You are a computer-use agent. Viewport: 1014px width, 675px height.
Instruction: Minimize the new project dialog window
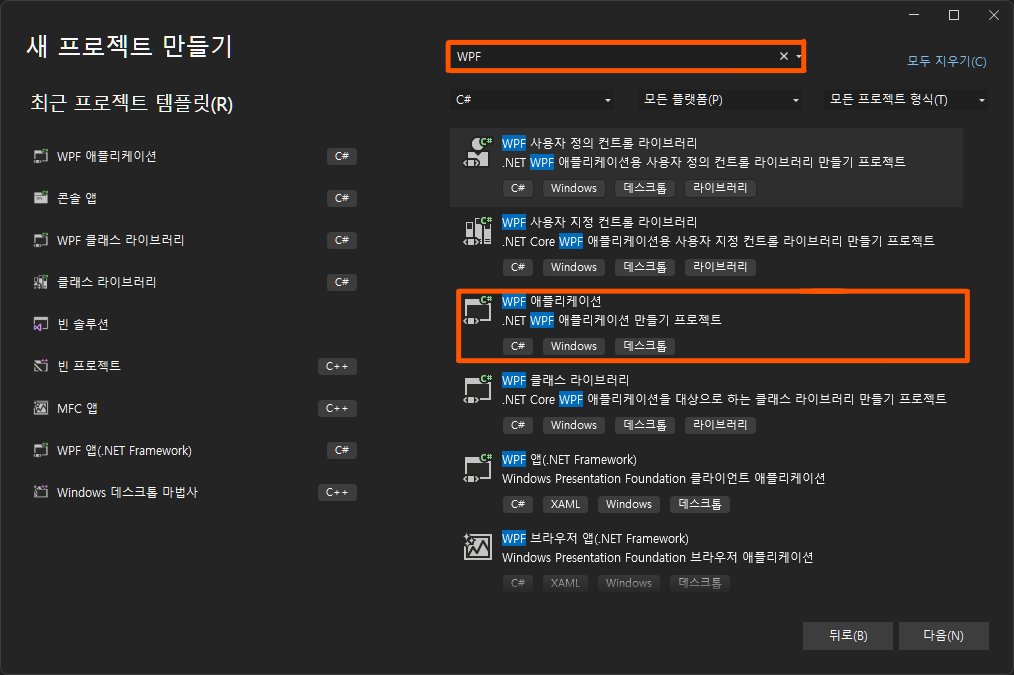pyautogui.click(x=914, y=15)
